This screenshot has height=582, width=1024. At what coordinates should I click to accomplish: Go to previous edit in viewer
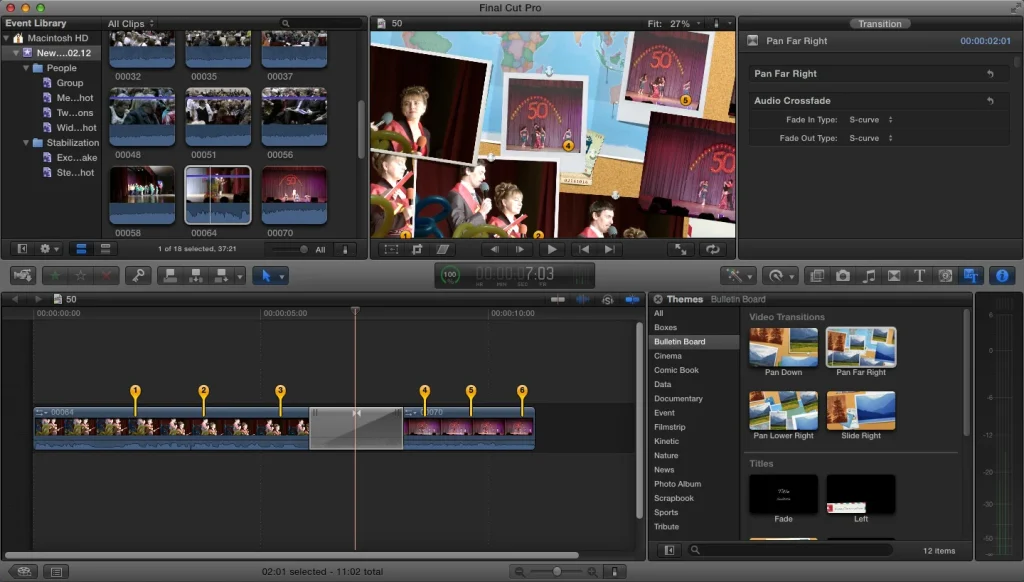point(584,249)
